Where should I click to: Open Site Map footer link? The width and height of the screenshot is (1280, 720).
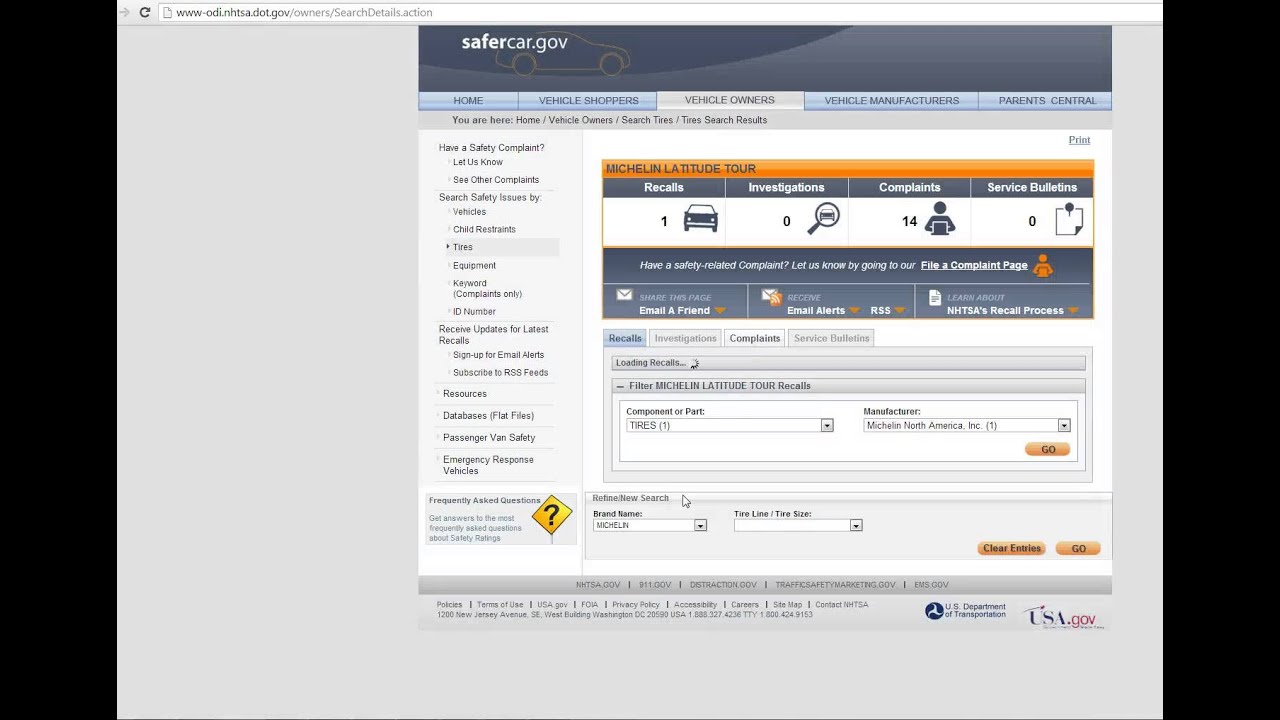[787, 605]
